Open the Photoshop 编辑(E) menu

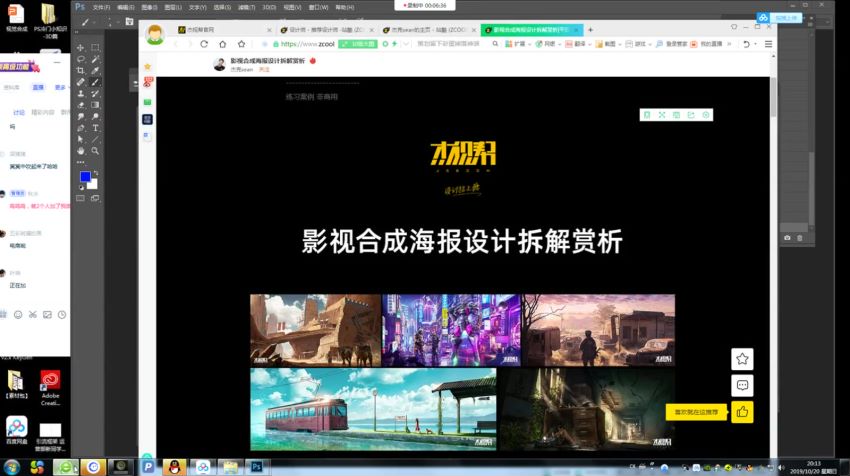point(125,7)
